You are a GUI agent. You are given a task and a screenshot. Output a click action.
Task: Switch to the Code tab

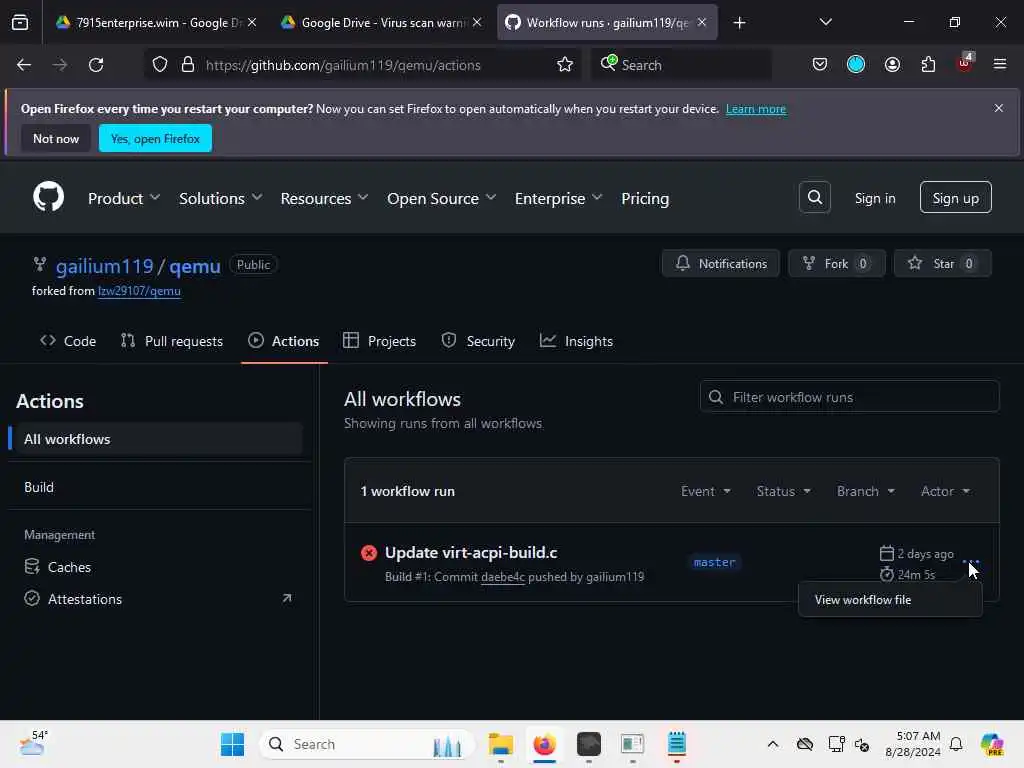68,341
